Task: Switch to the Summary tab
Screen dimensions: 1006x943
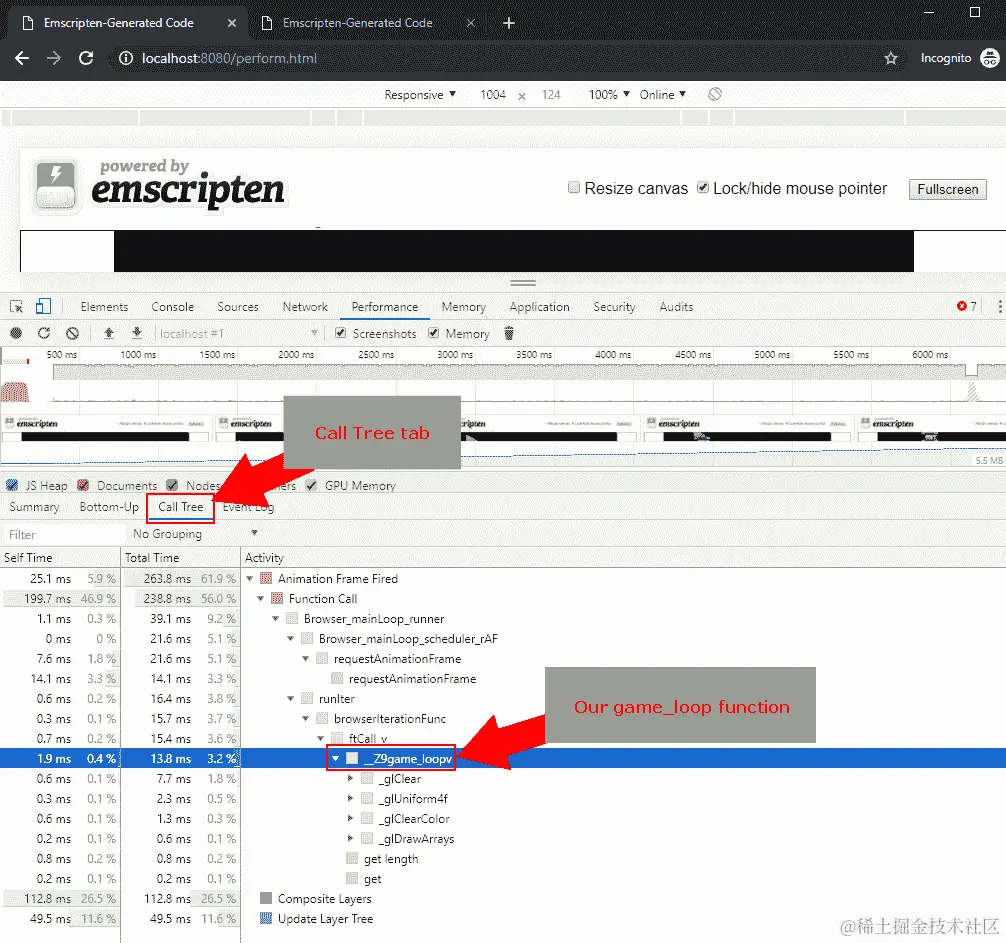Action: [x=35, y=507]
